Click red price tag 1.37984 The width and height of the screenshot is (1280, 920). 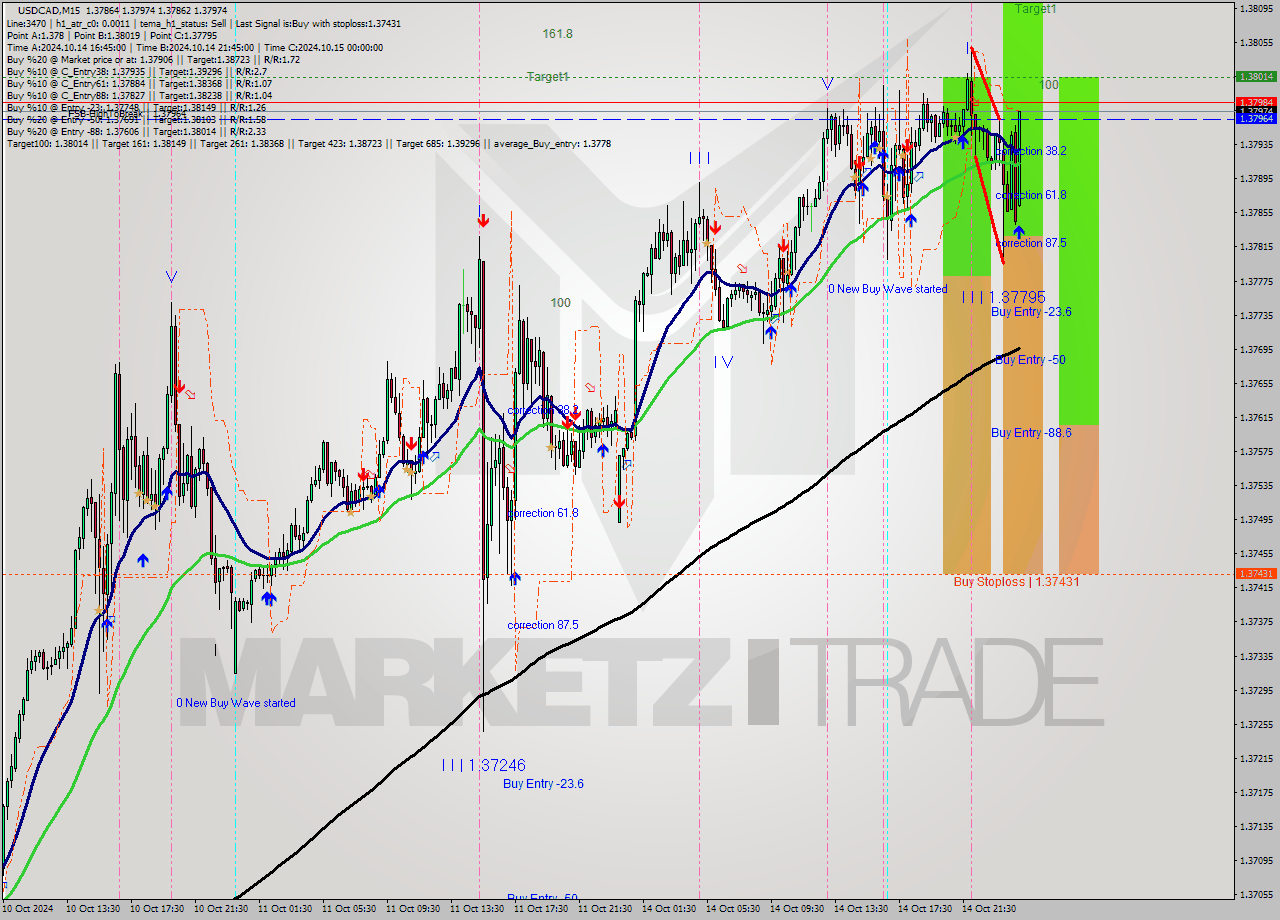(1256, 102)
